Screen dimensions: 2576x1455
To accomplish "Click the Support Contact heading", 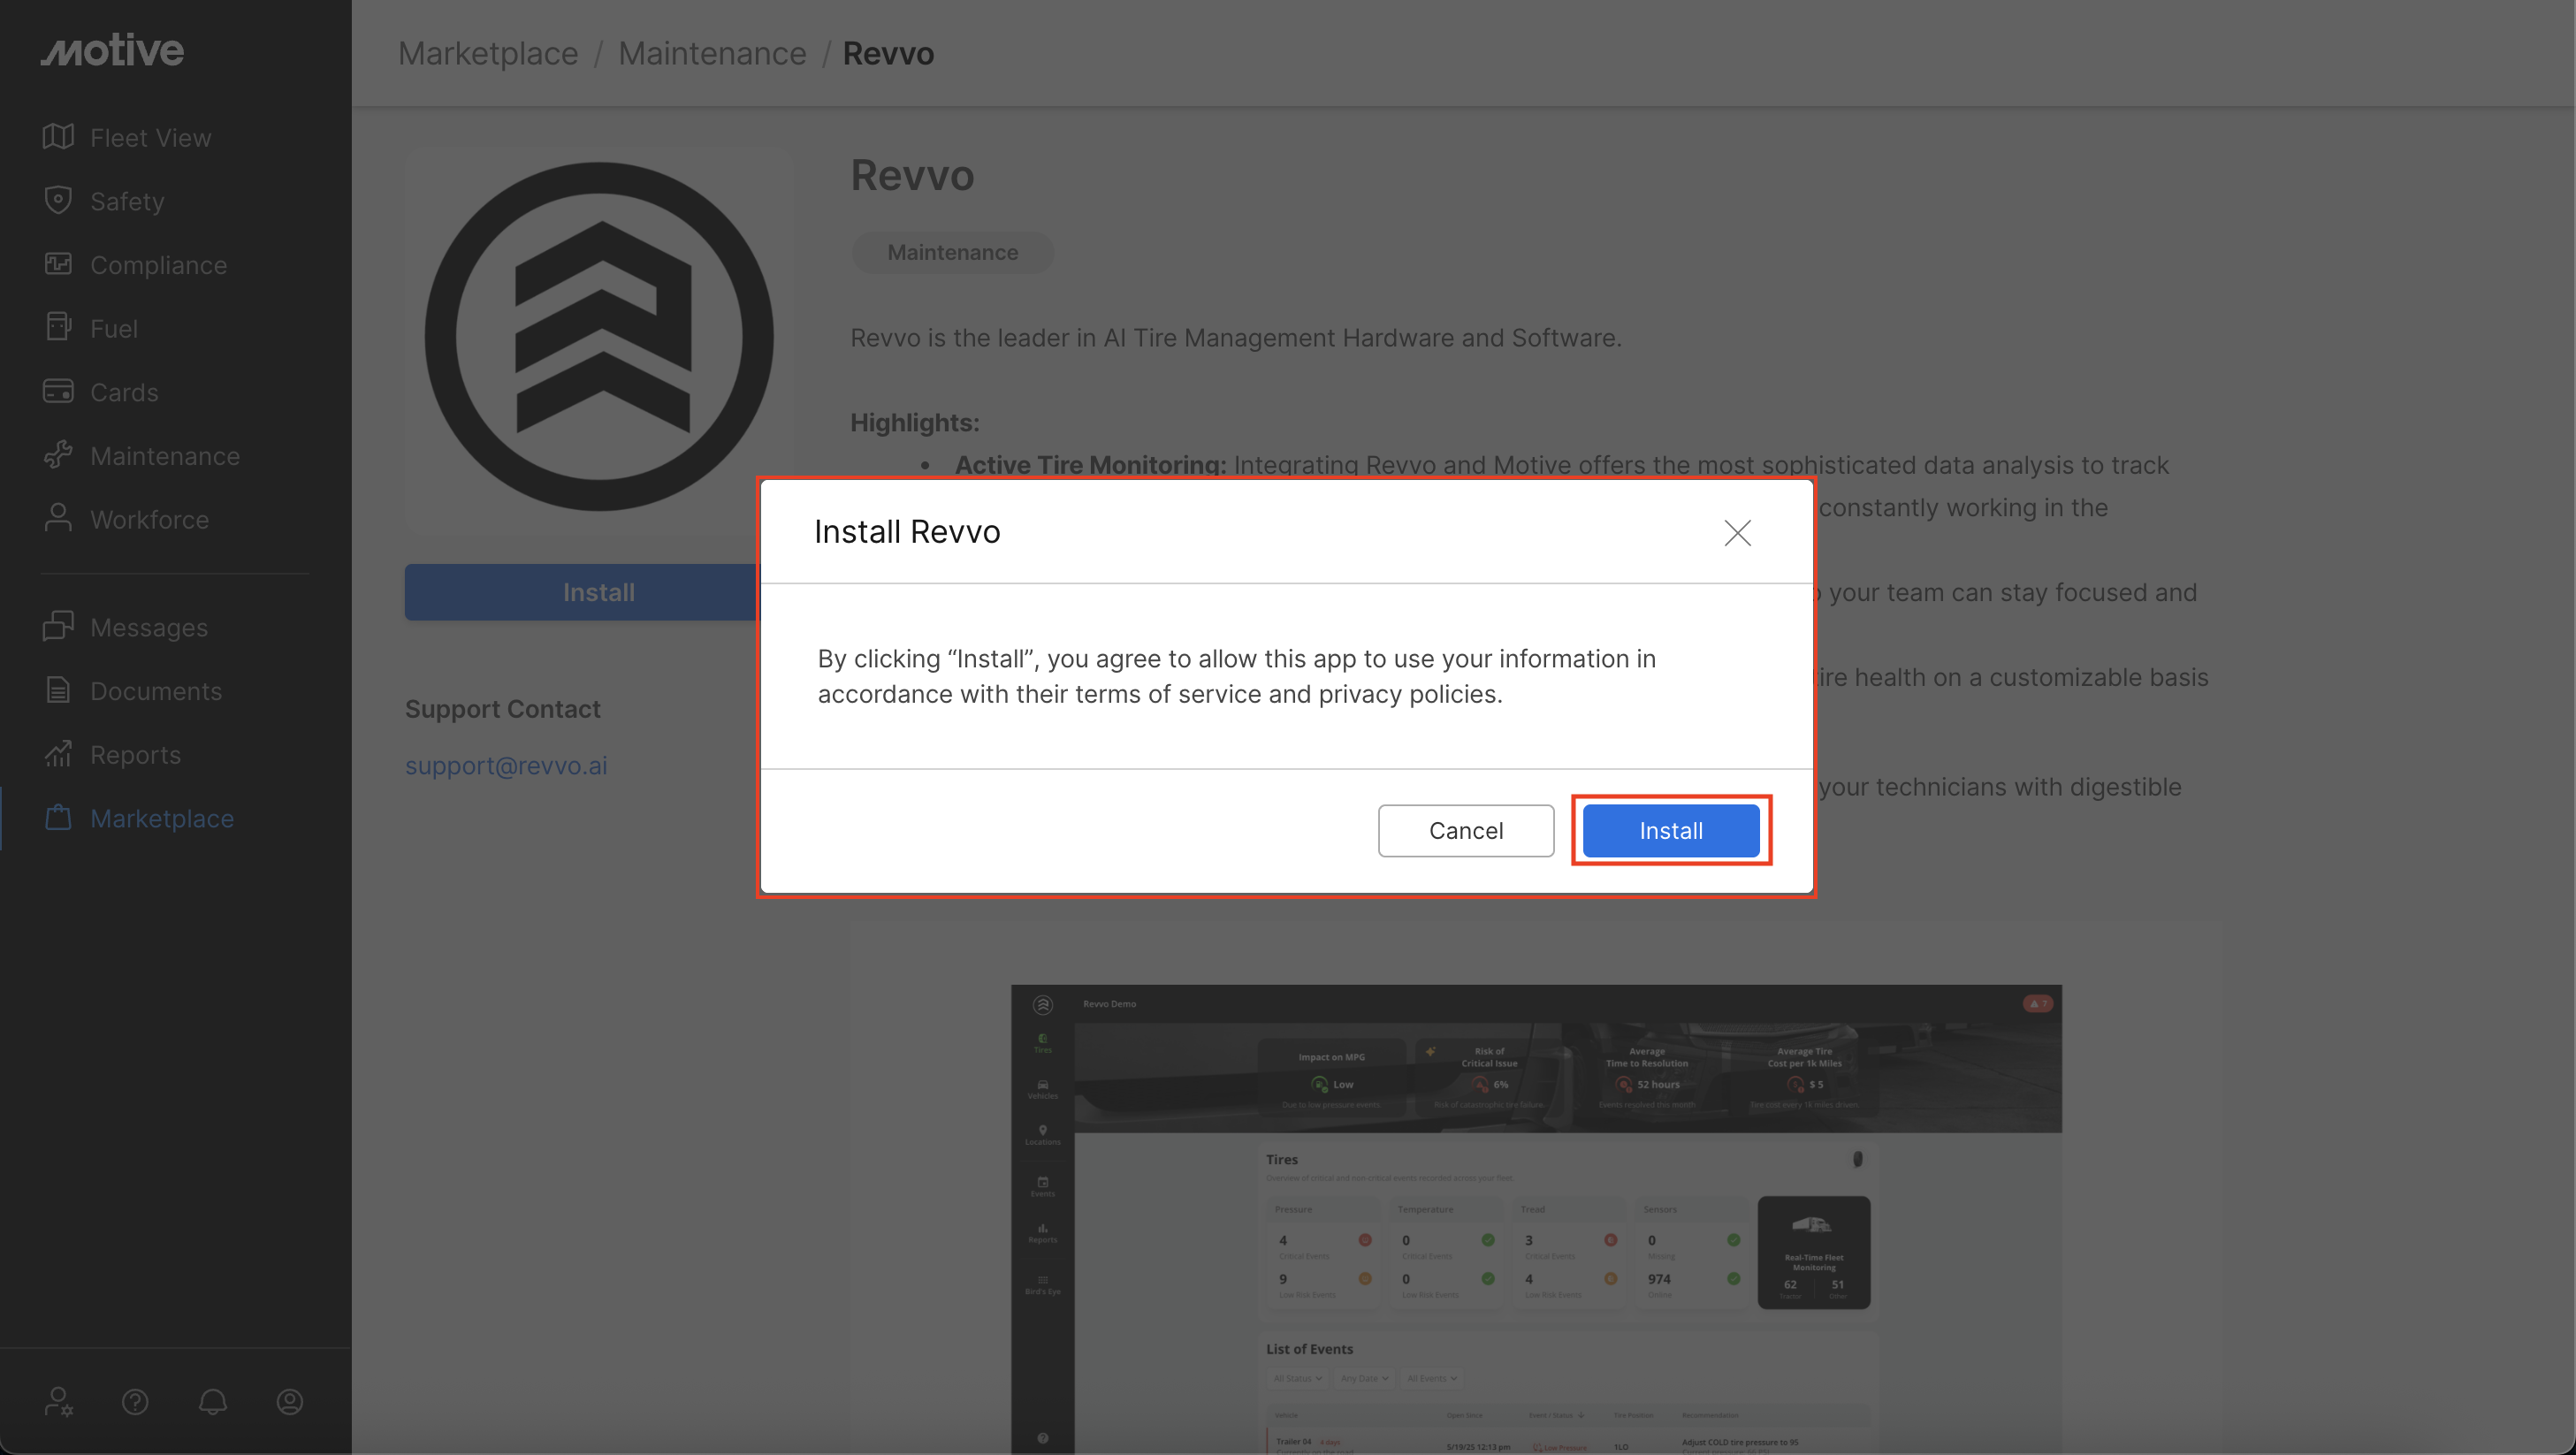I will point(503,709).
